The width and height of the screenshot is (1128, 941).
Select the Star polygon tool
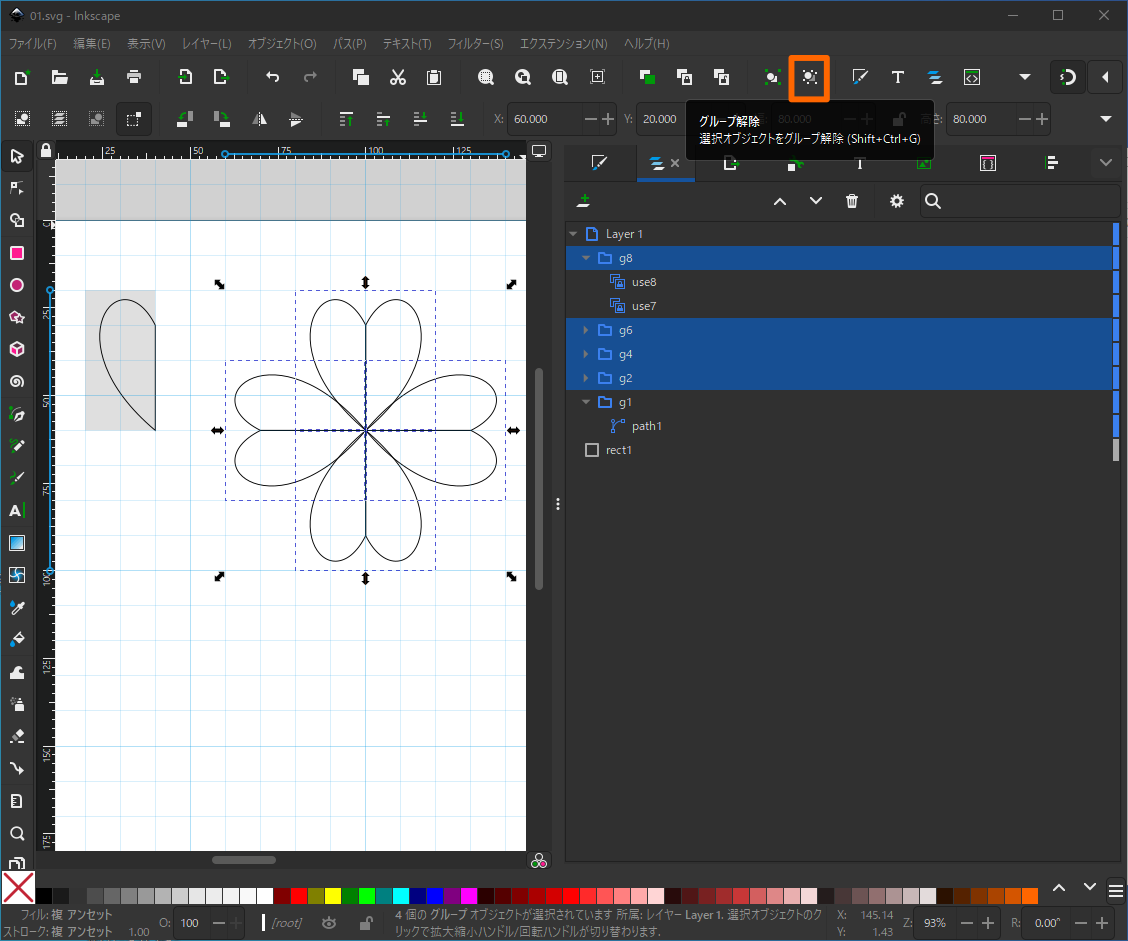pyautogui.click(x=17, y=317)
